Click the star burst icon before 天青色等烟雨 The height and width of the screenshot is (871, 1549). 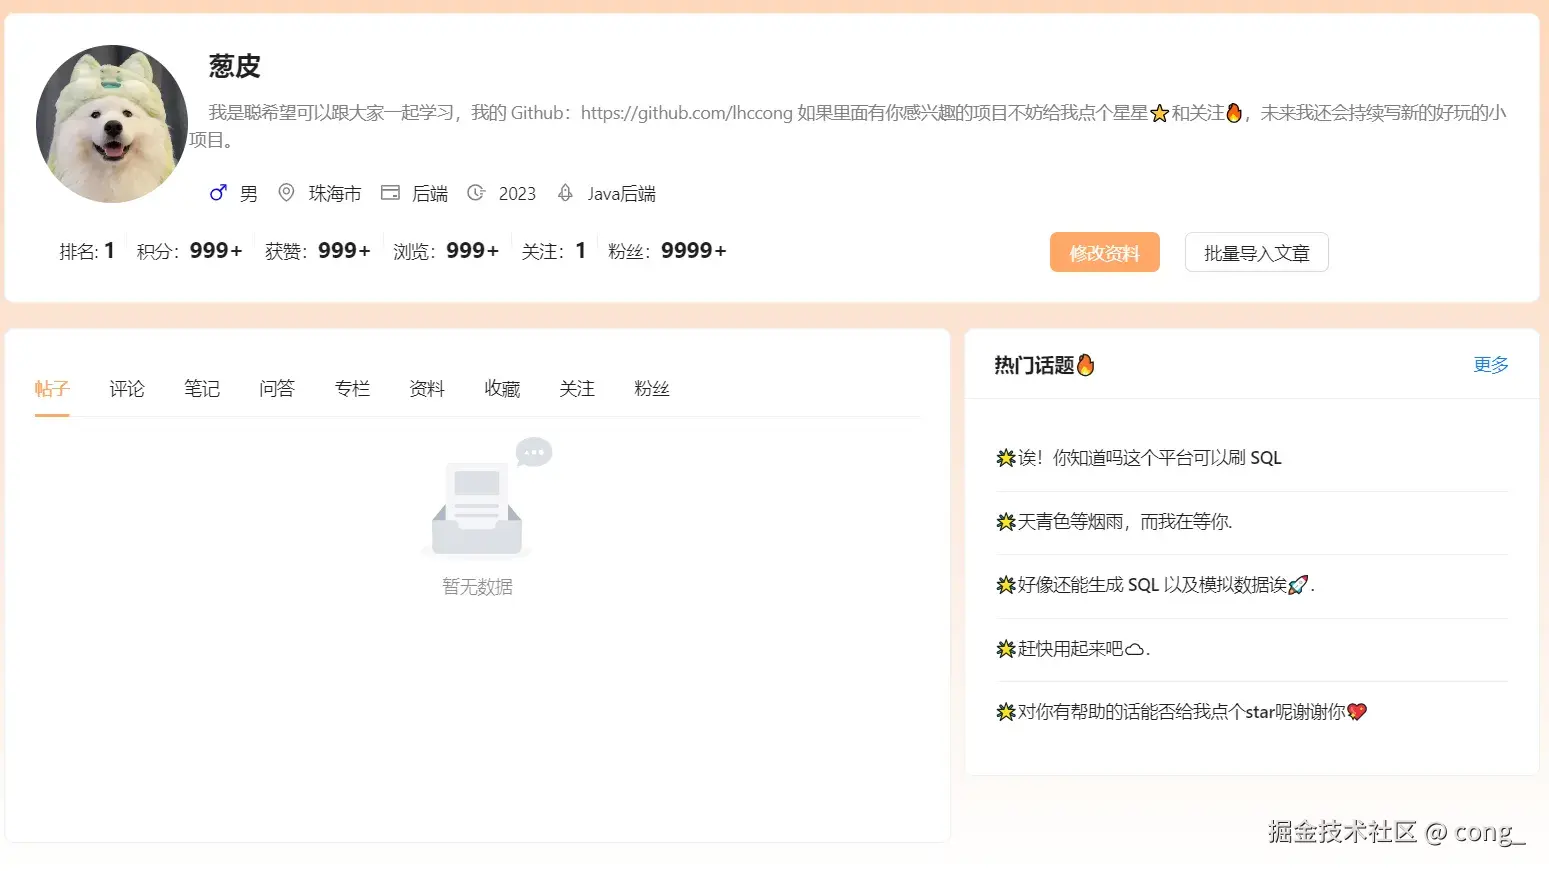tap(1006, 521)
